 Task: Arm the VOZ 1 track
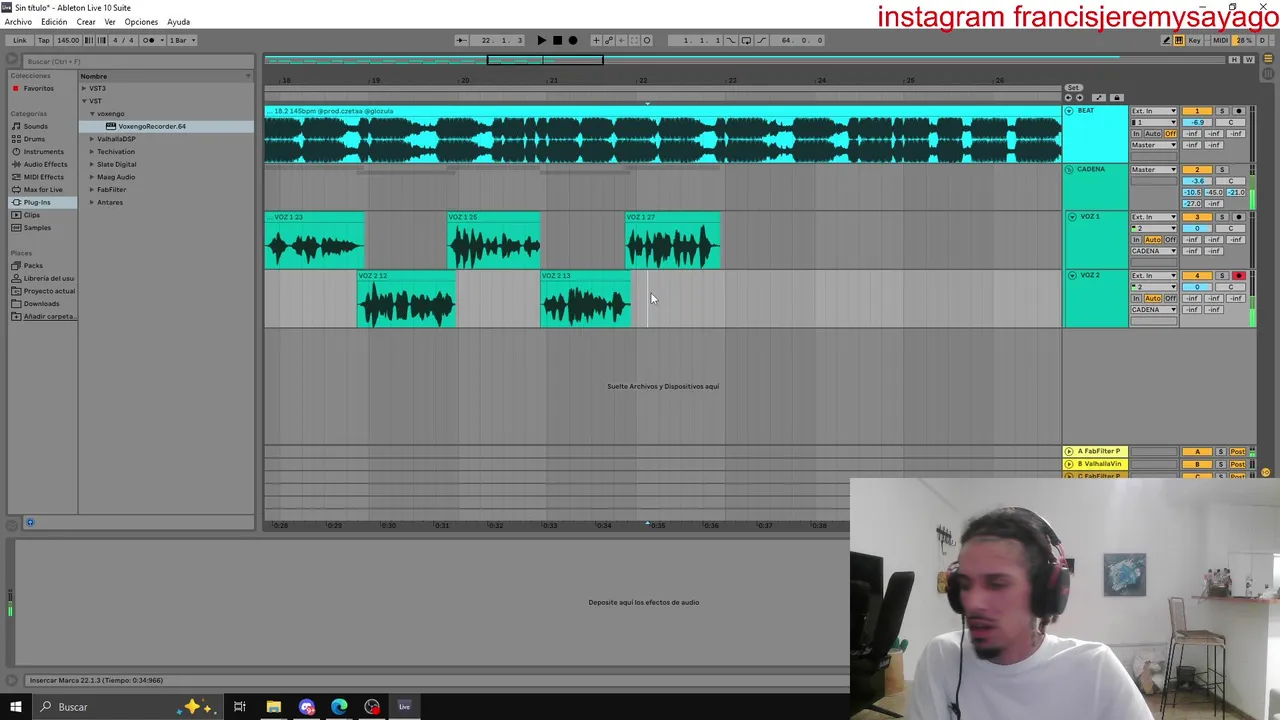coord(1239,217)
